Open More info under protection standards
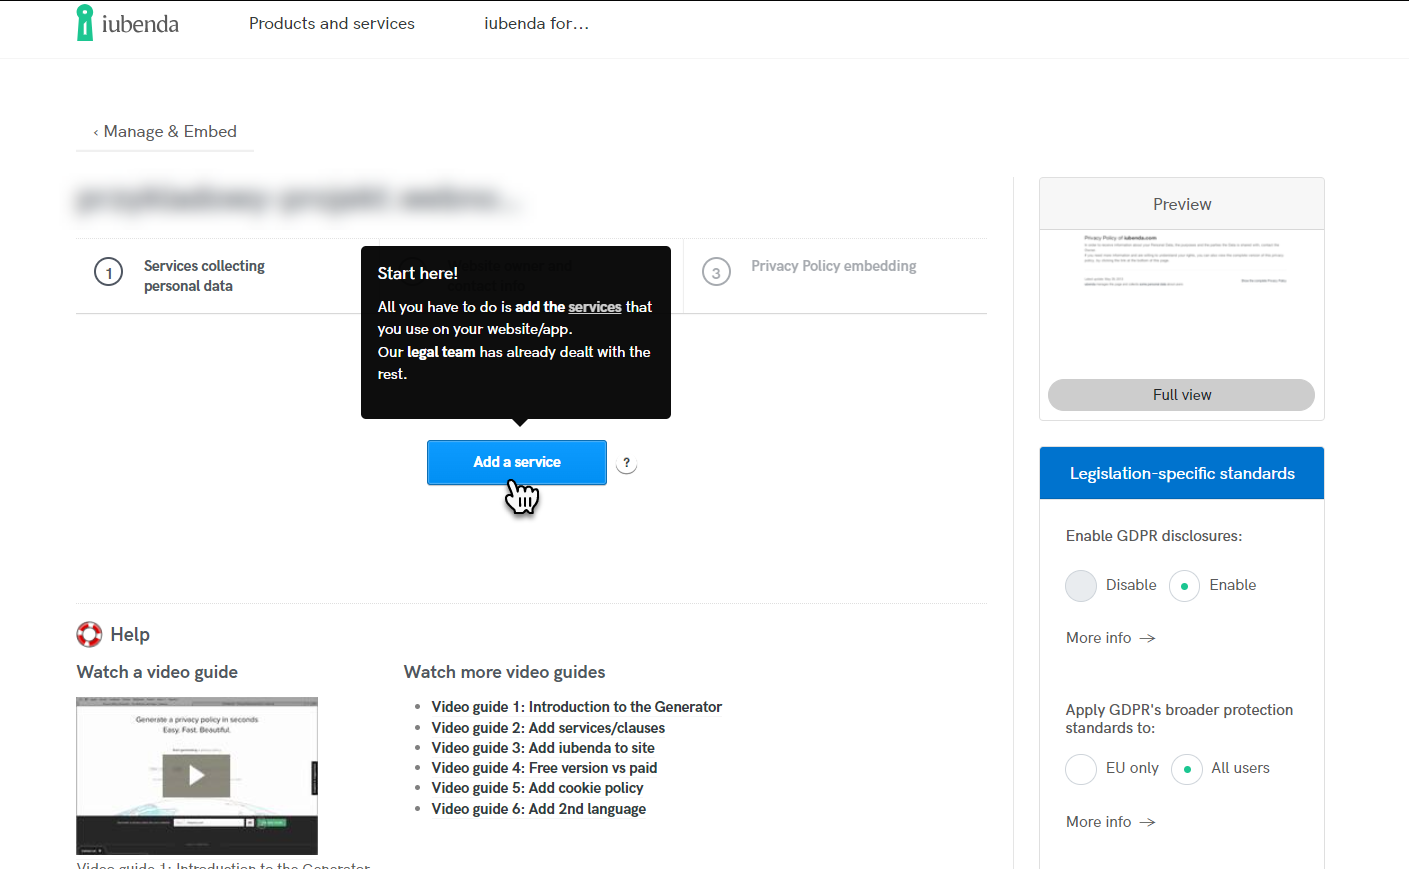Image resolution: width=1409 pixels, height=869 pixels. tap(1110, 822)
